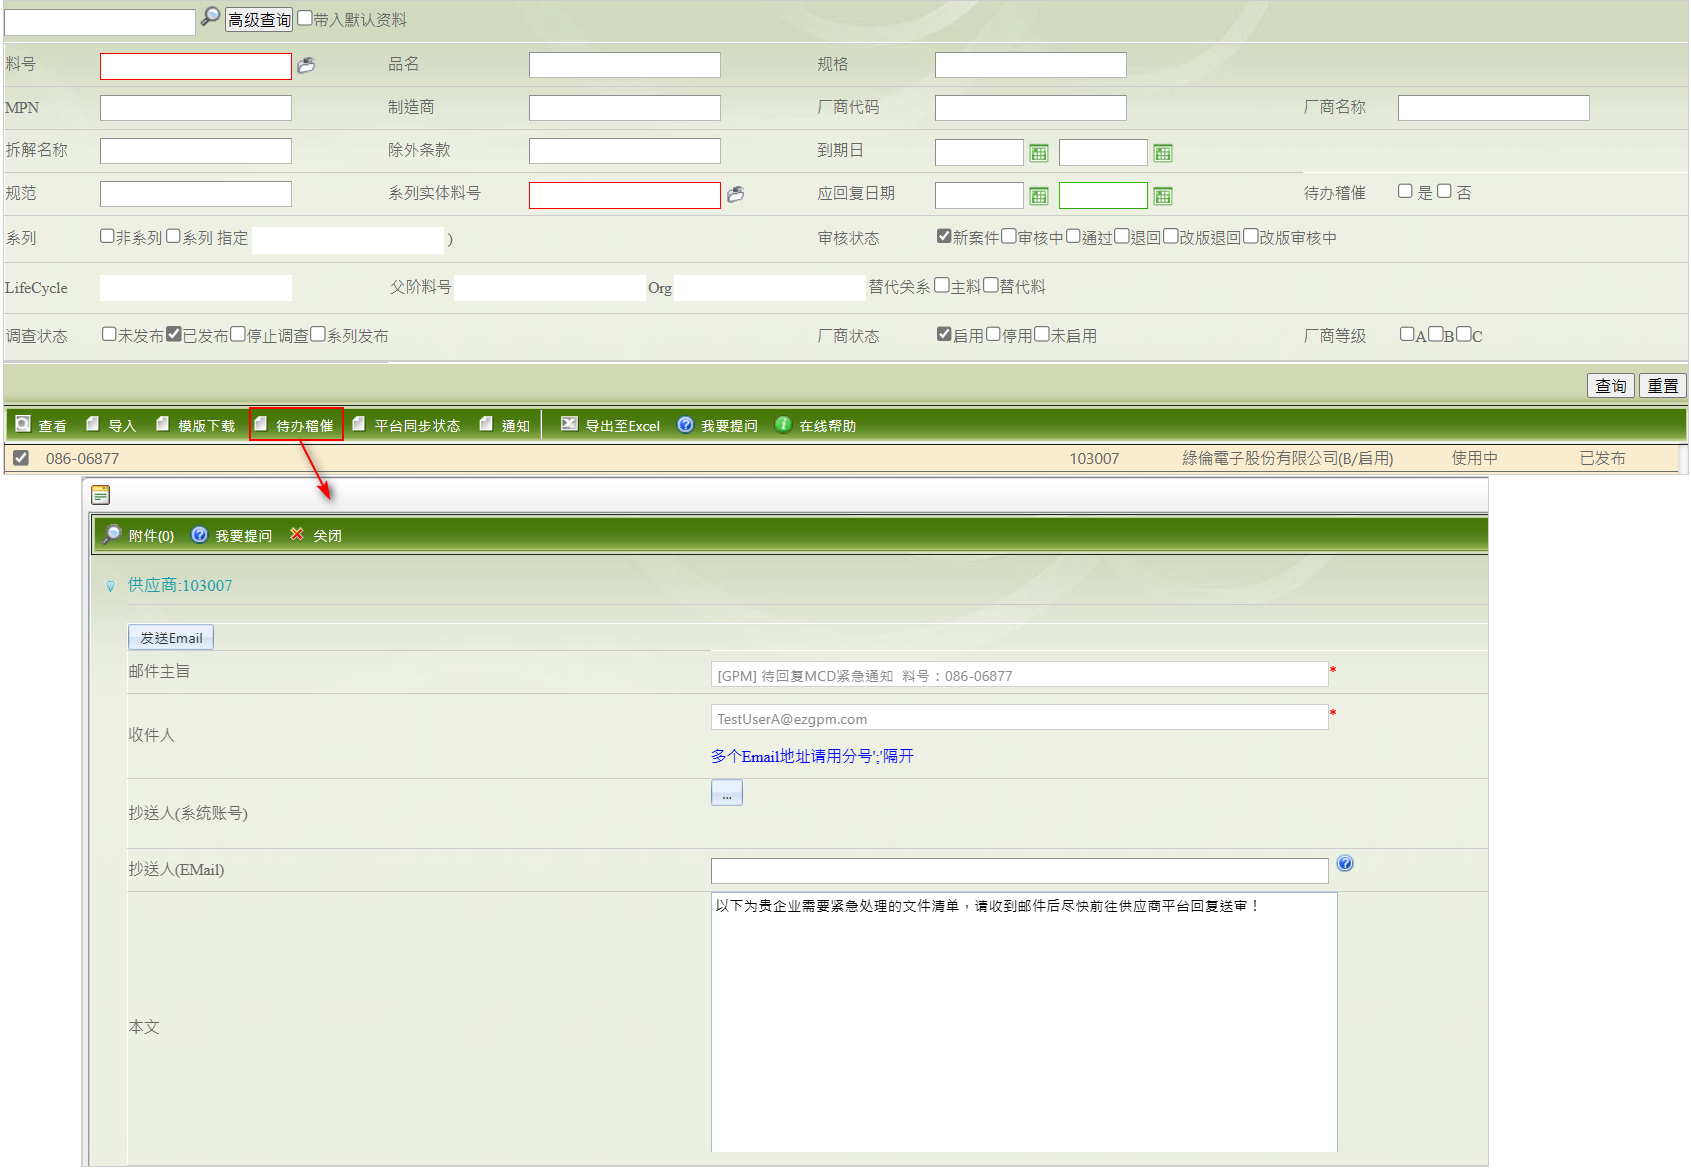Check 待办稽催 否 checkbox

[1444, 191]
